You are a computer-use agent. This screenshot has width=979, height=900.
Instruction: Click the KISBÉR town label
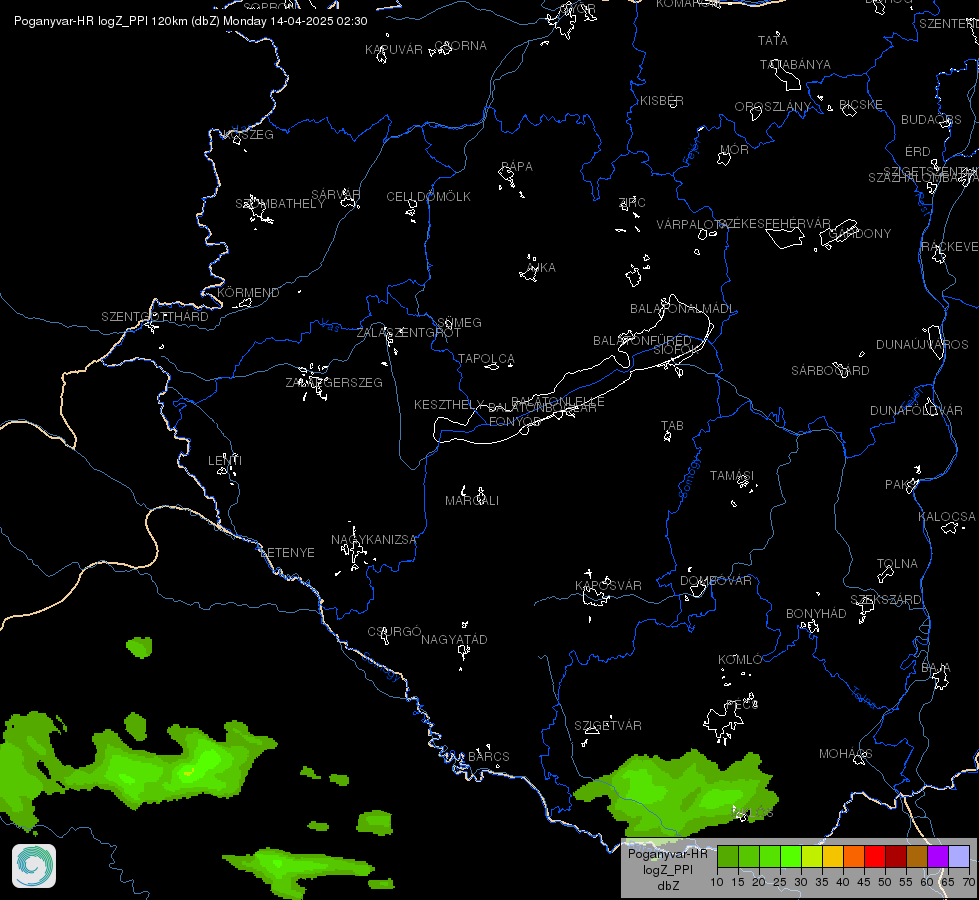(x=662, y=101)
